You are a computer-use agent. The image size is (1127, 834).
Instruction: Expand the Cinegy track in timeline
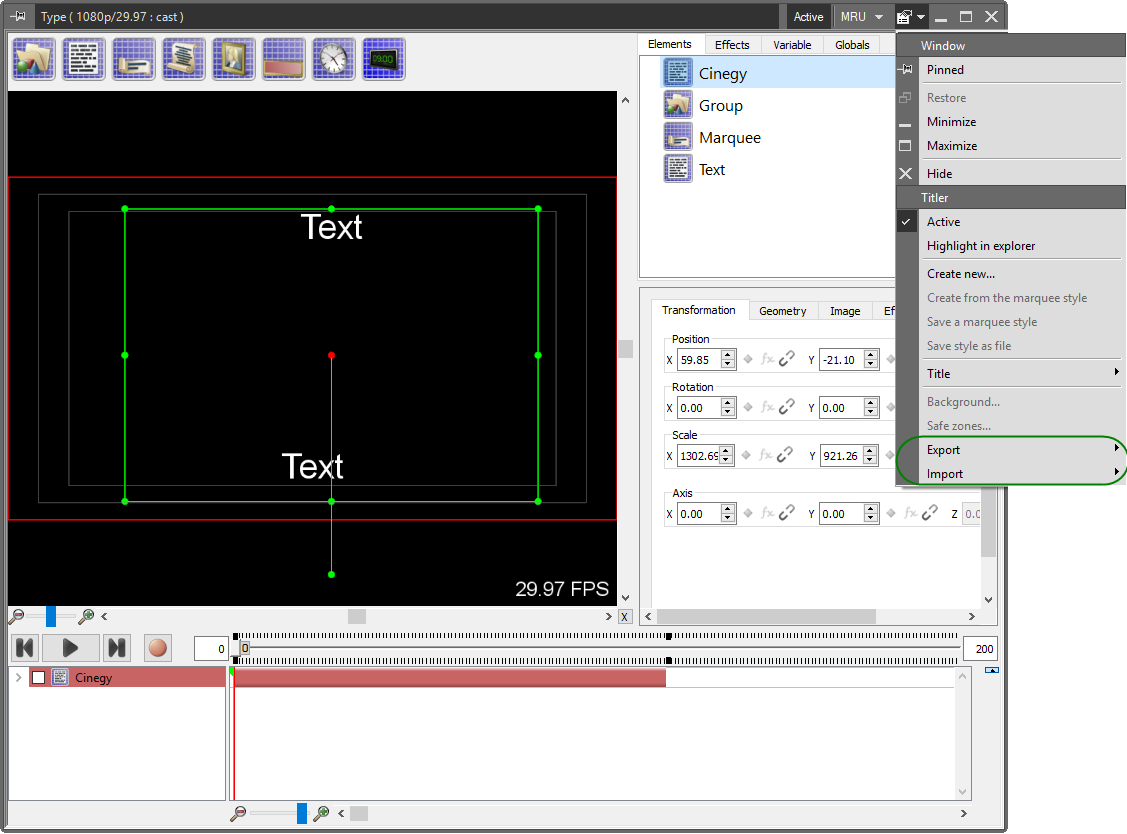19,677
